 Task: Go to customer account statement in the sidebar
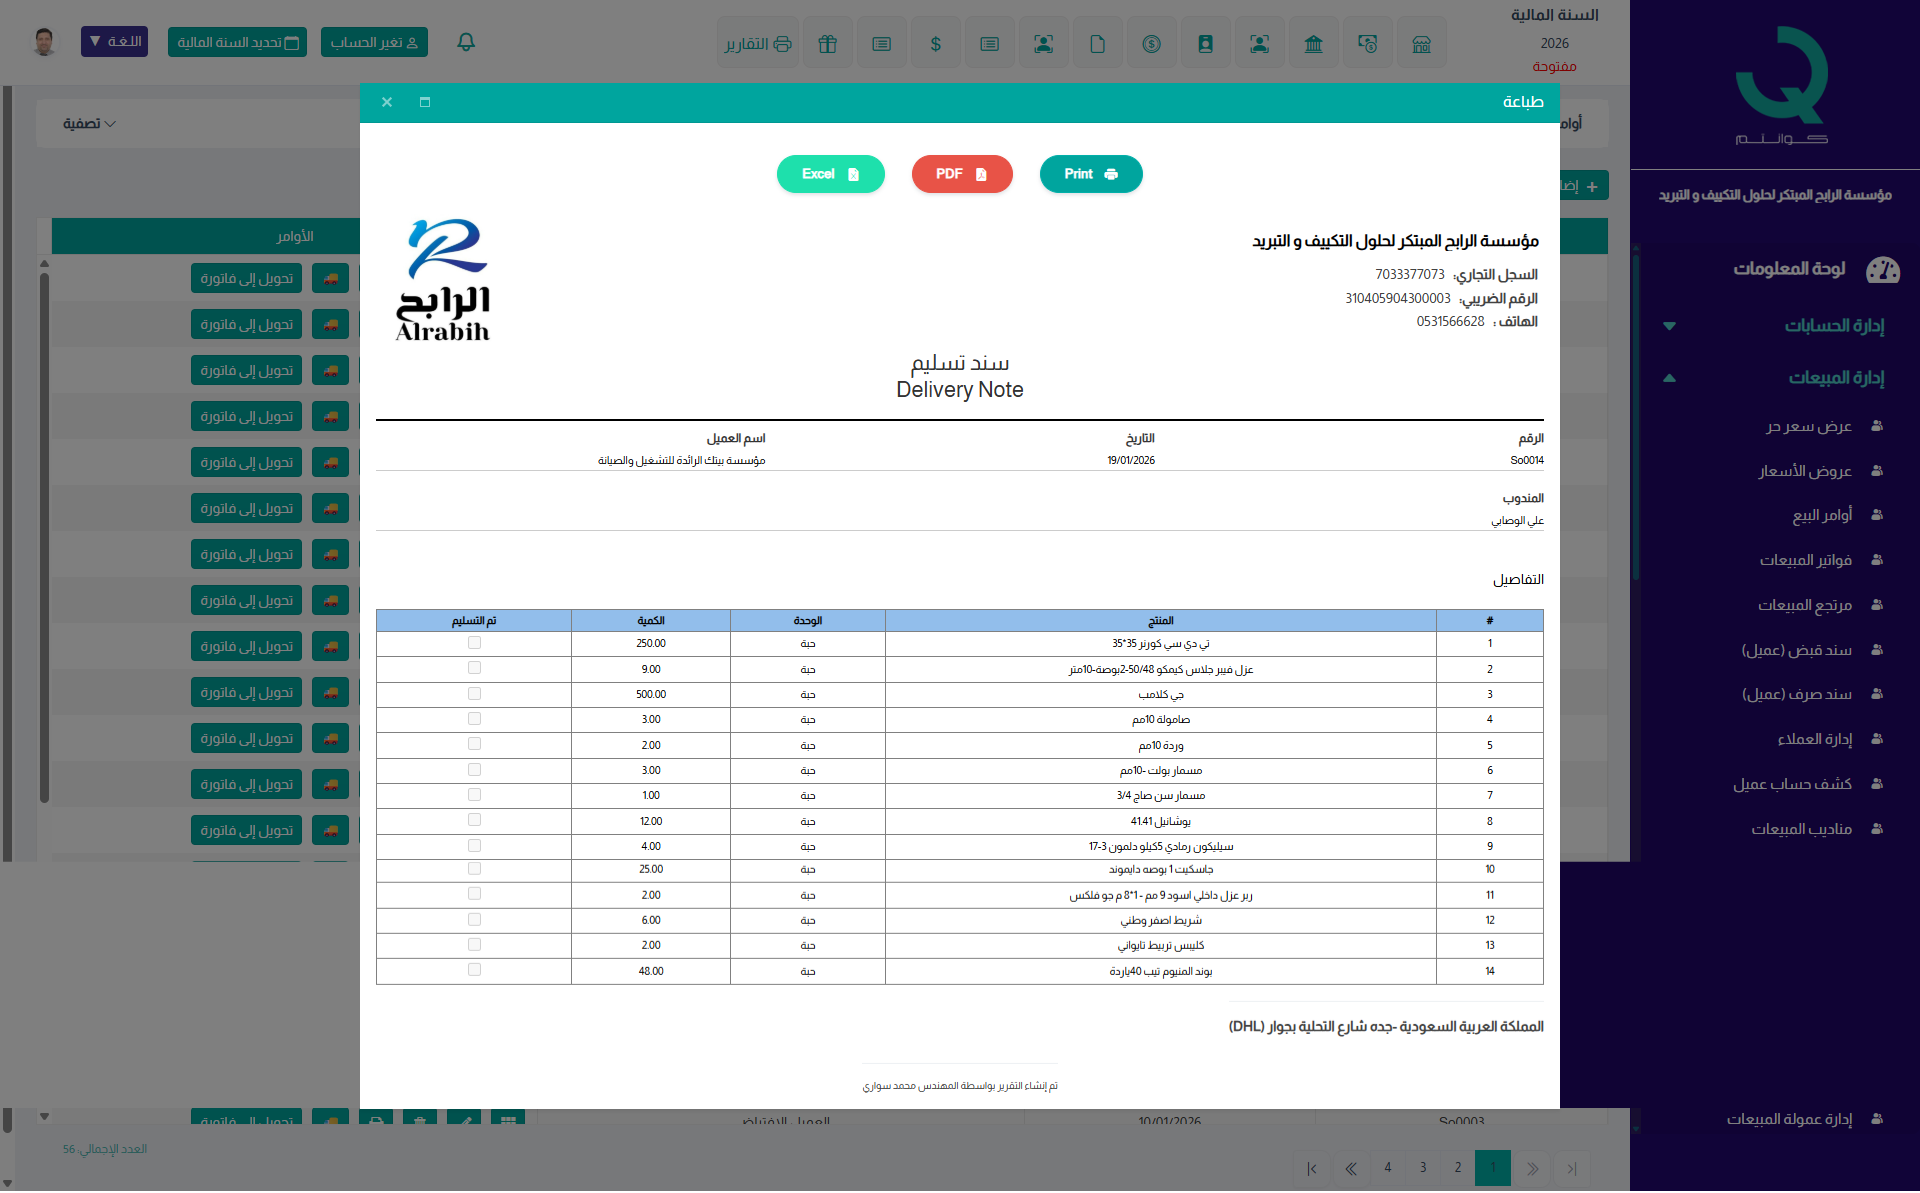1792,784
